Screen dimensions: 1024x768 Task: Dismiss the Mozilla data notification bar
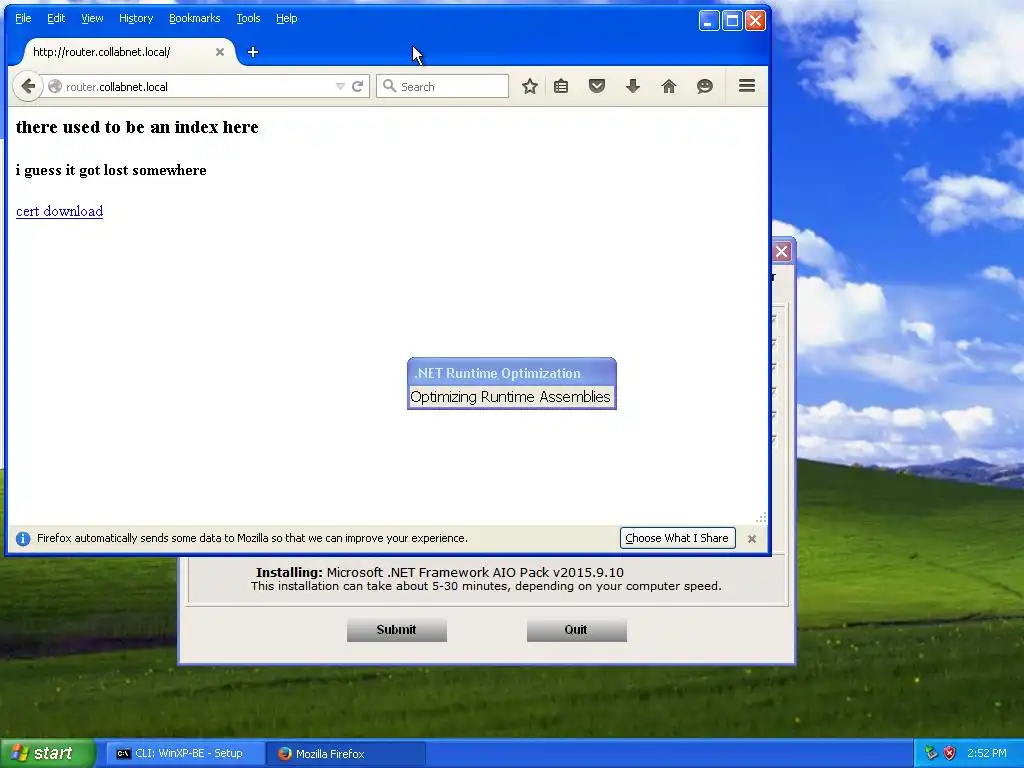point(752,539)
